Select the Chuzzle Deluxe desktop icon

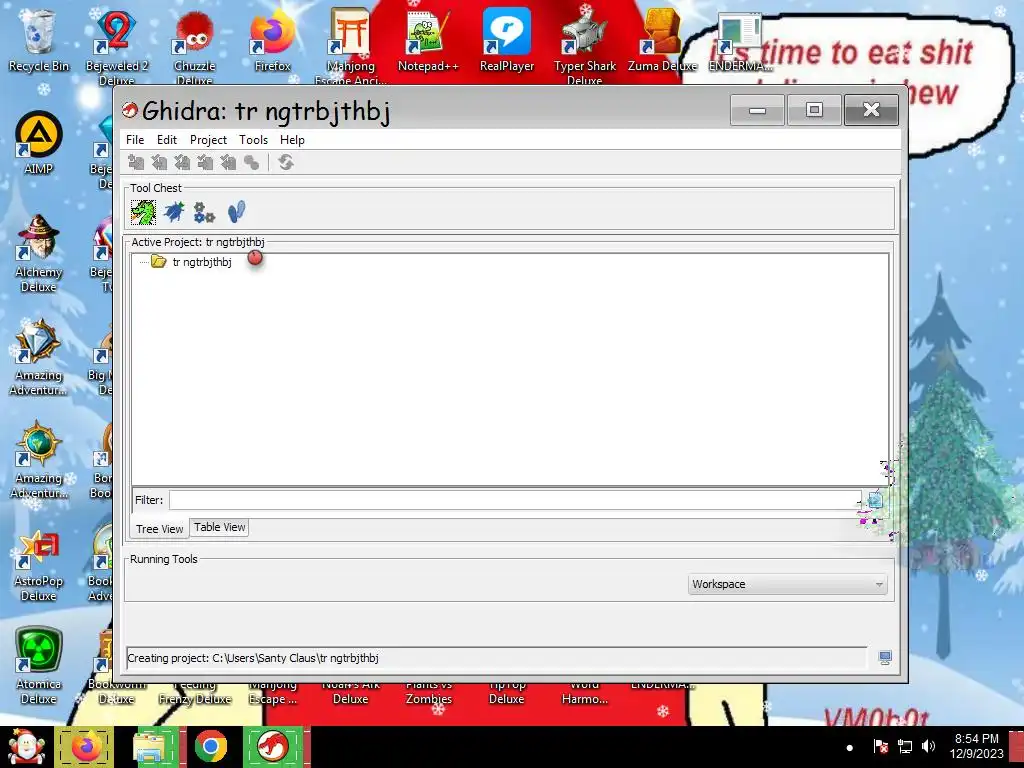click(195, 47)
